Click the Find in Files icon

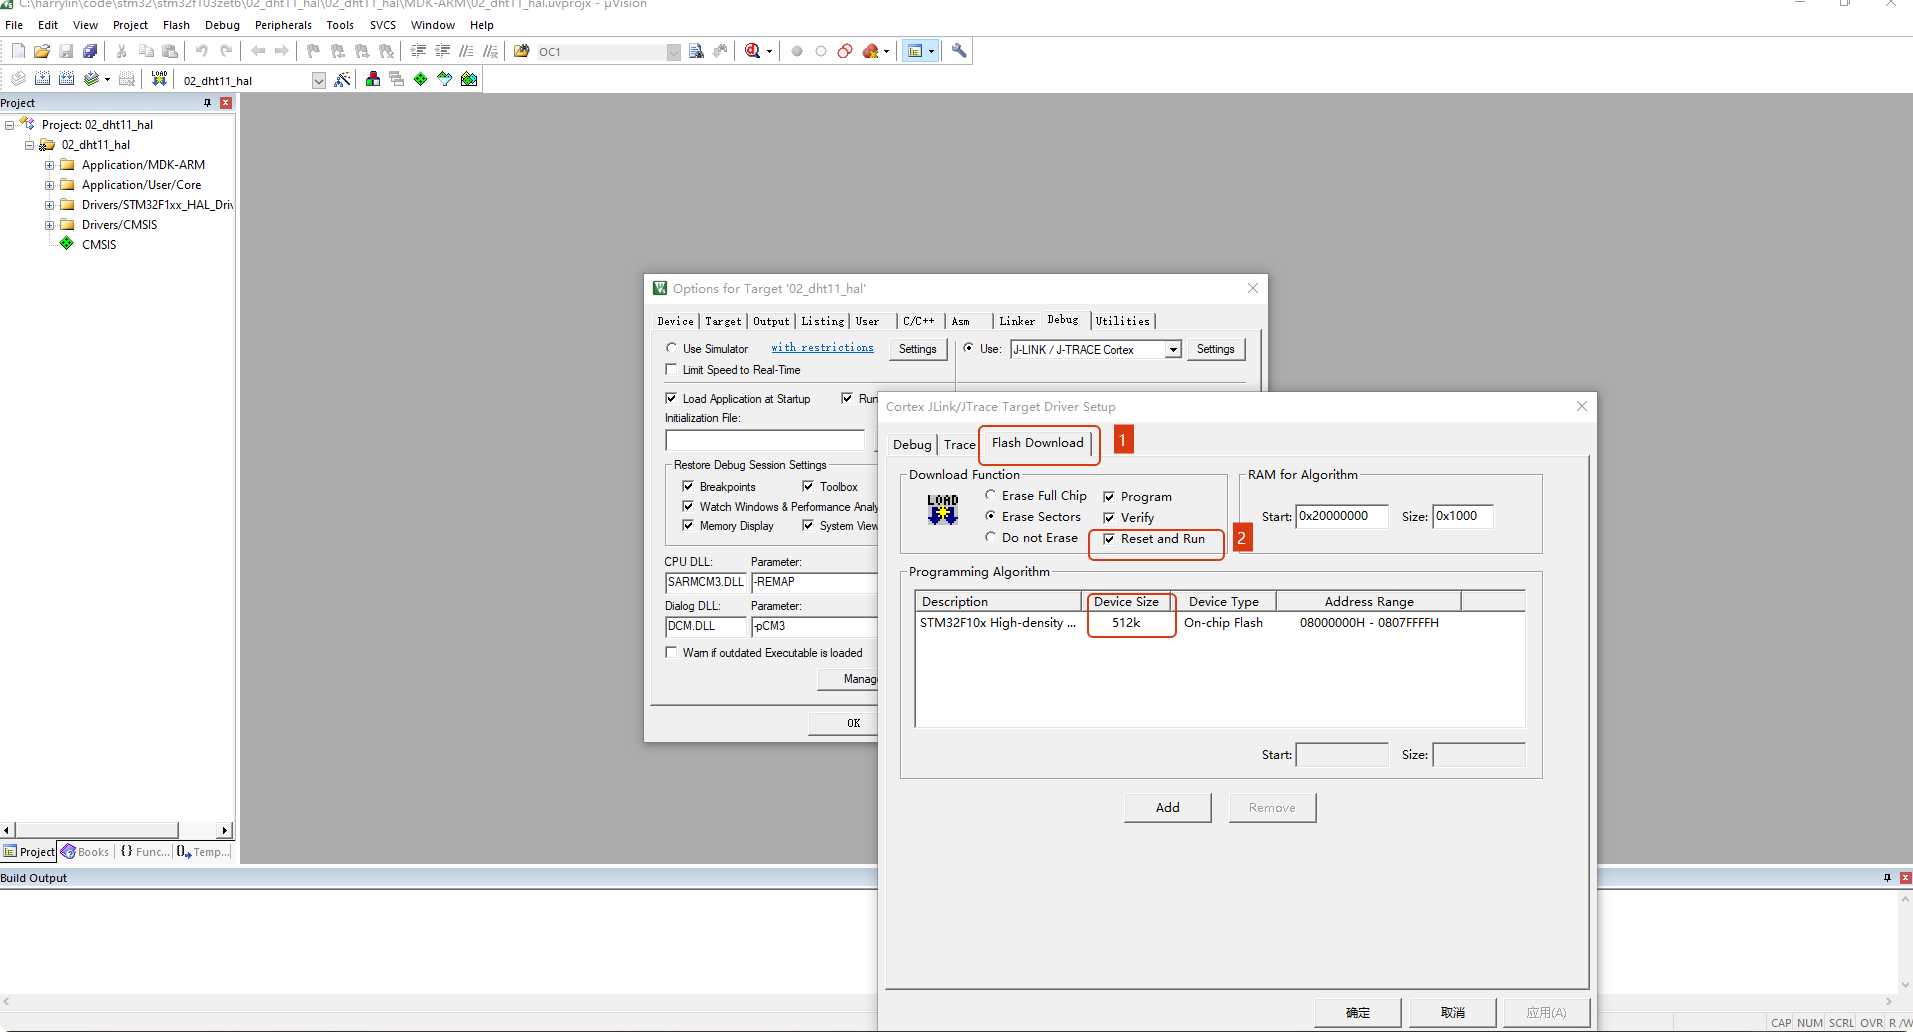pyautogui.click(x=522, y=51)
